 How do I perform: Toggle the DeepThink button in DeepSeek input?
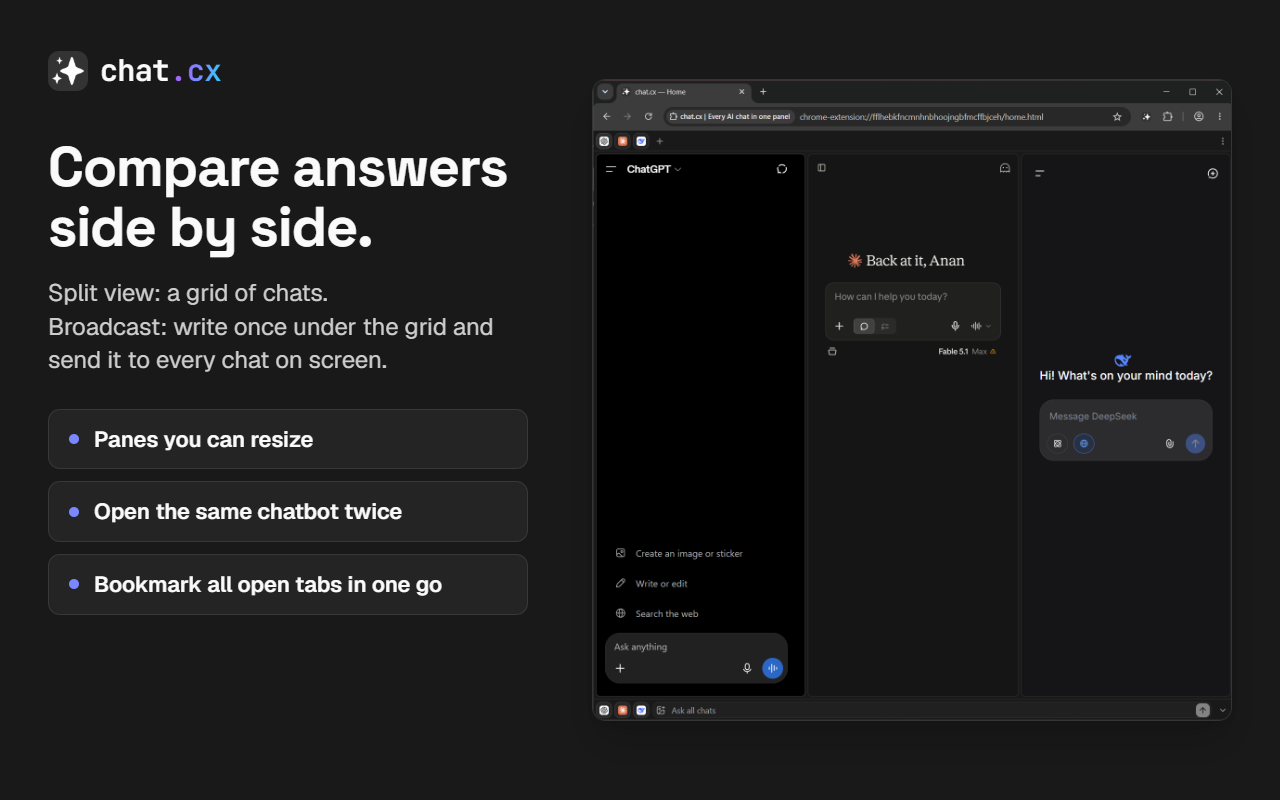(x=1058, y=443)
